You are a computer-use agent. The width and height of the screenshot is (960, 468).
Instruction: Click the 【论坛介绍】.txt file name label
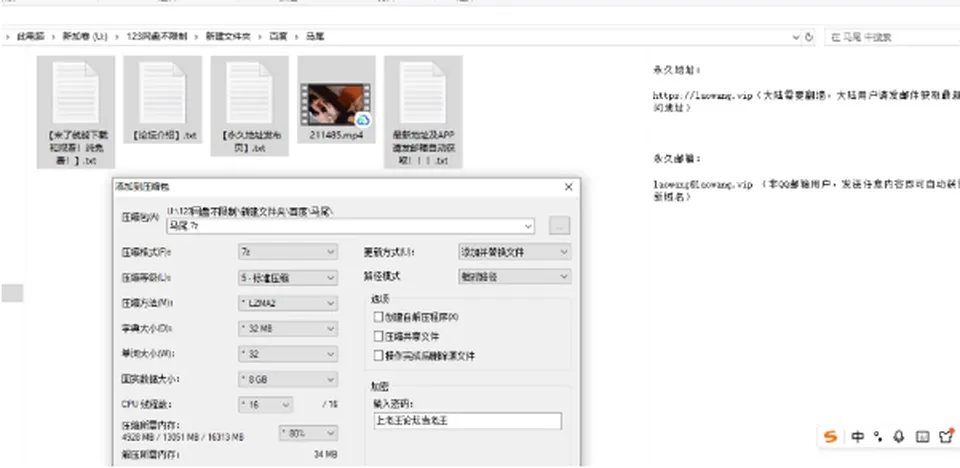(x=163, y=135)
